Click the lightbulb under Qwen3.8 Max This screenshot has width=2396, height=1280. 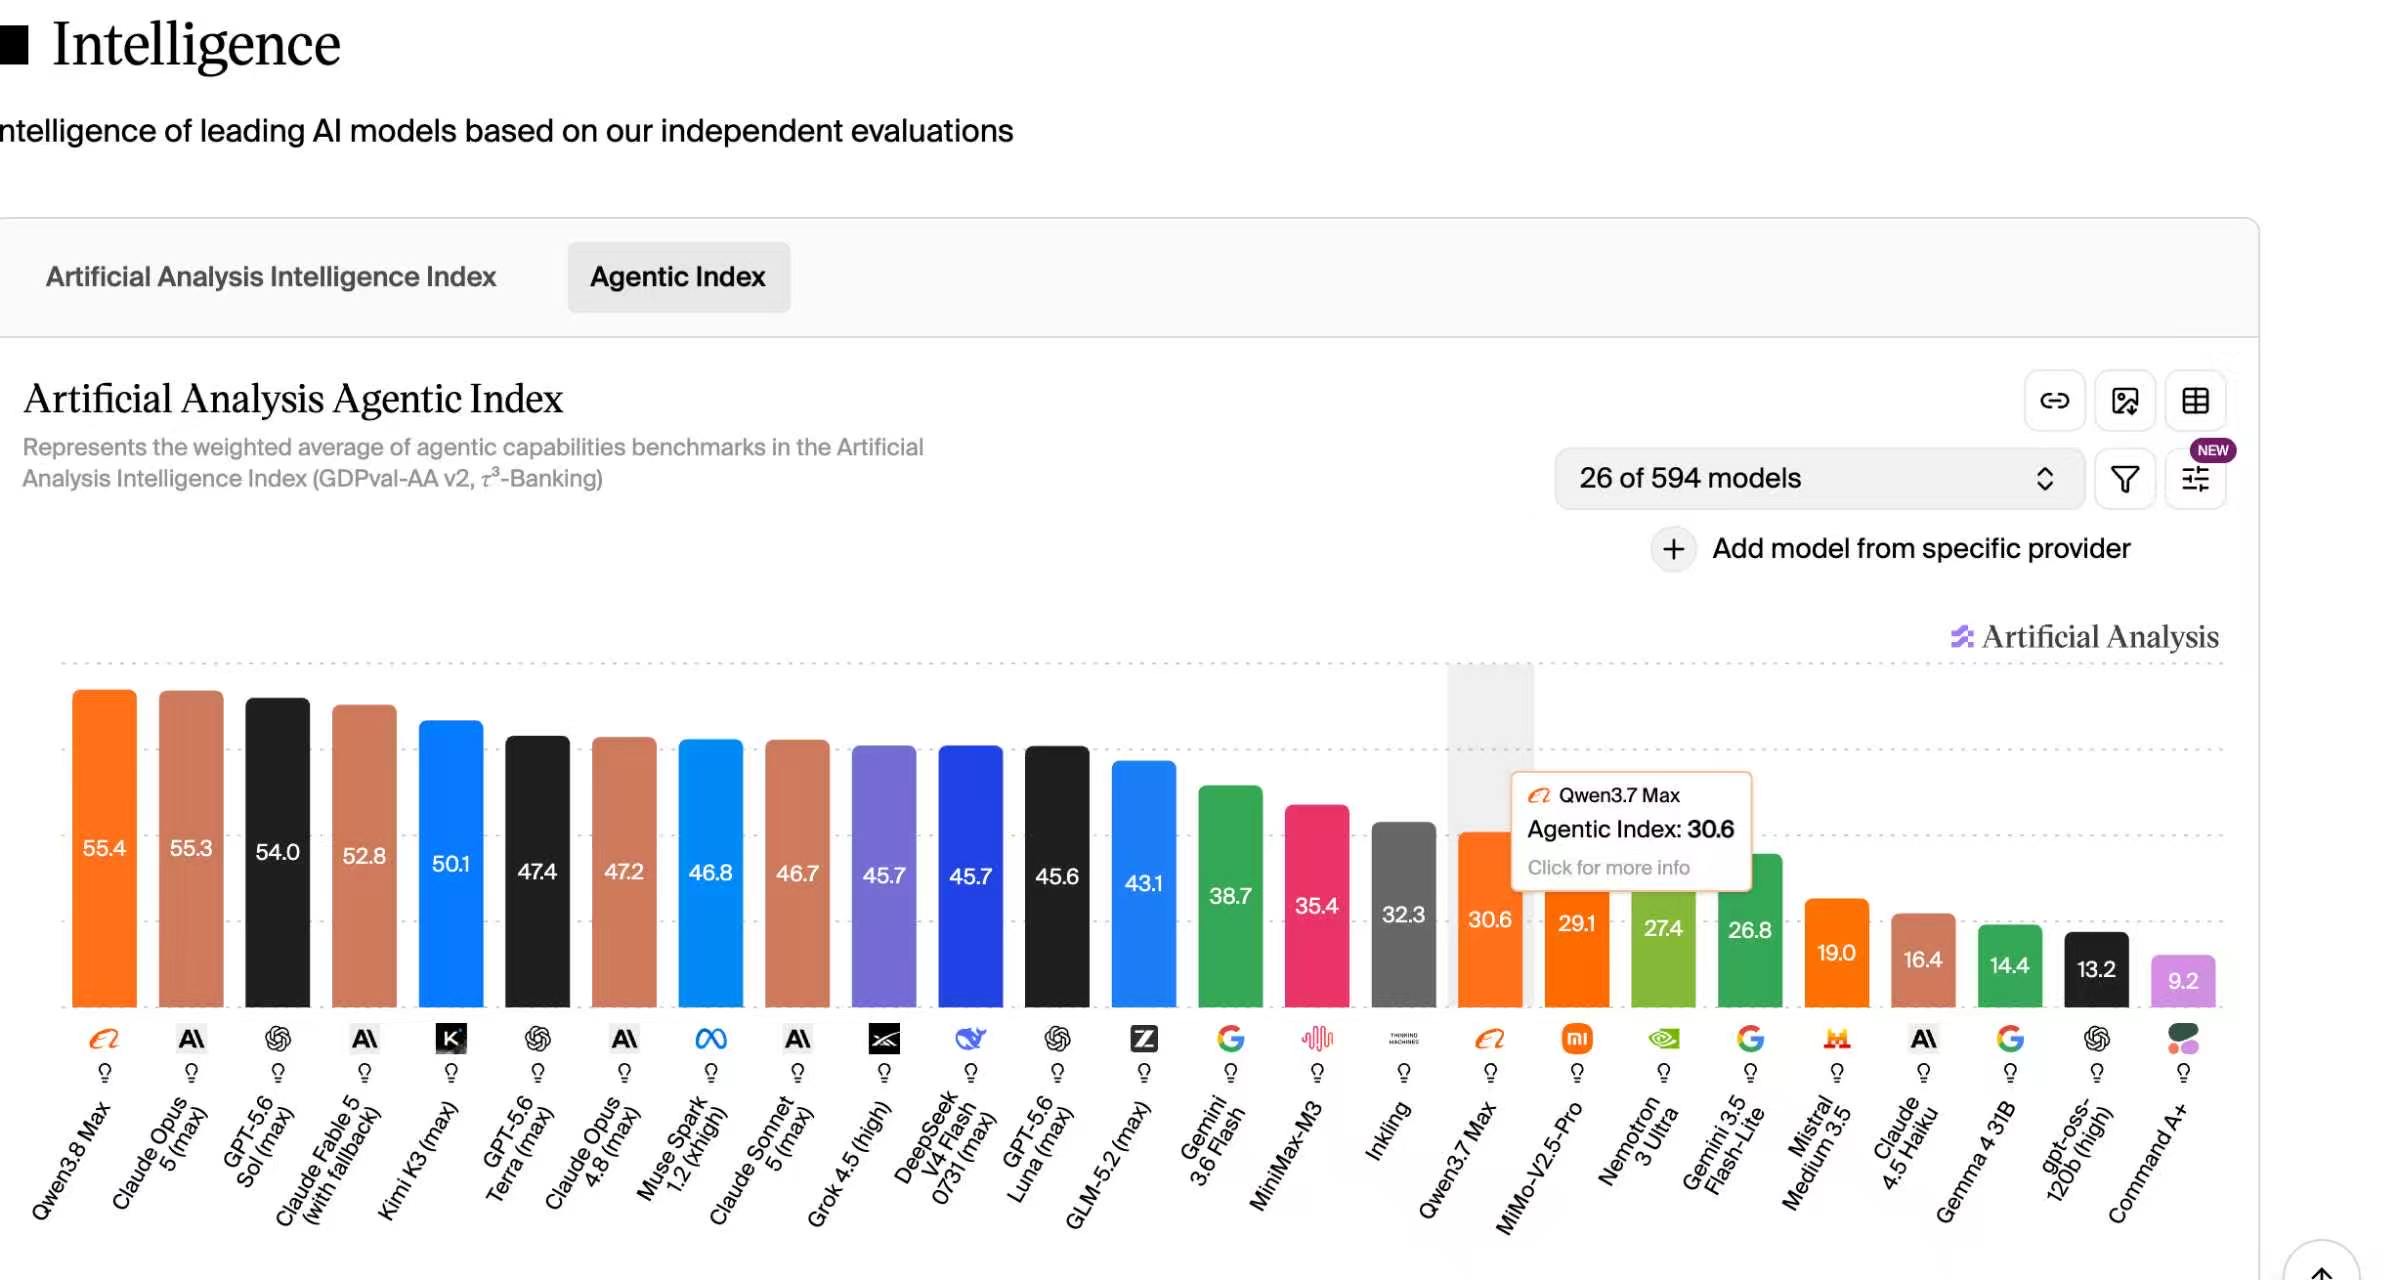point(104,1073)
